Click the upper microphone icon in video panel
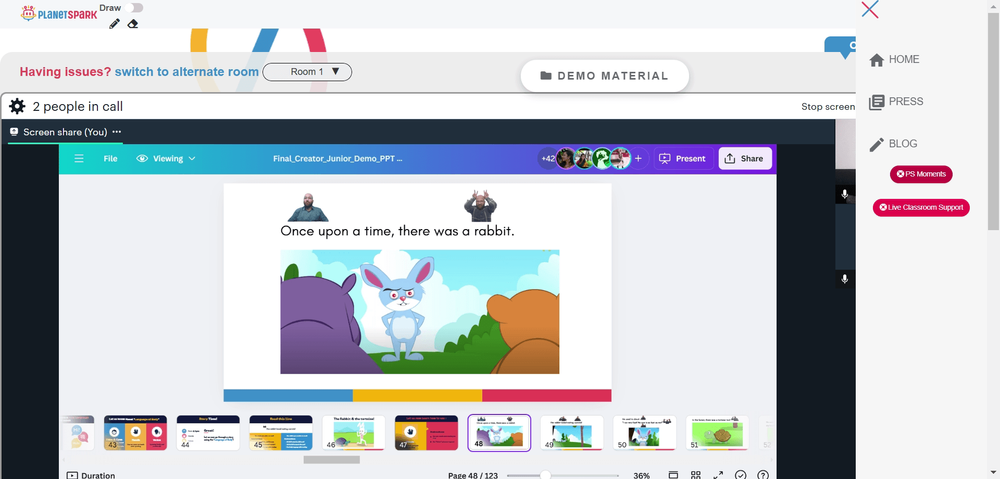The image size is (1000, 479). tap(844, 195)
